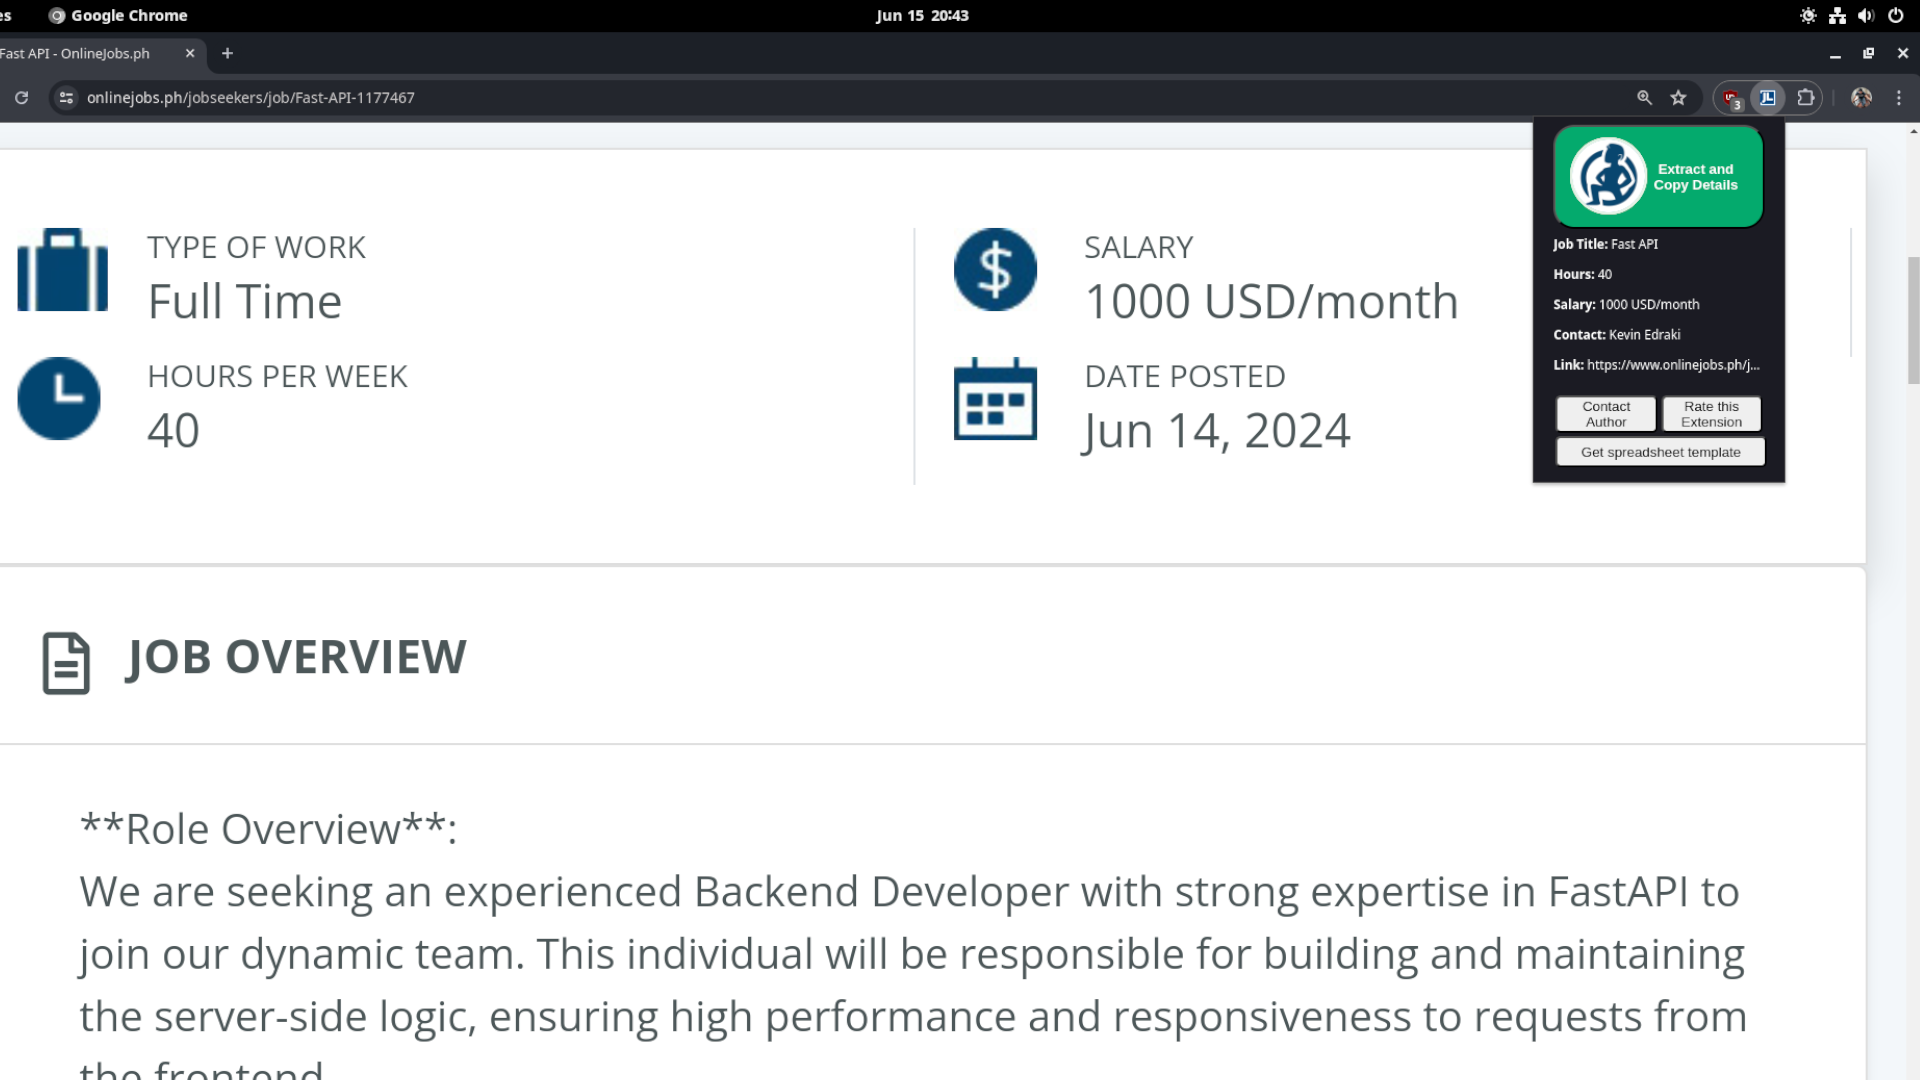Open the Chrome three-dot menu
The height and width of the screenshot is (1080, 1920).
(x=1899, y=98)
